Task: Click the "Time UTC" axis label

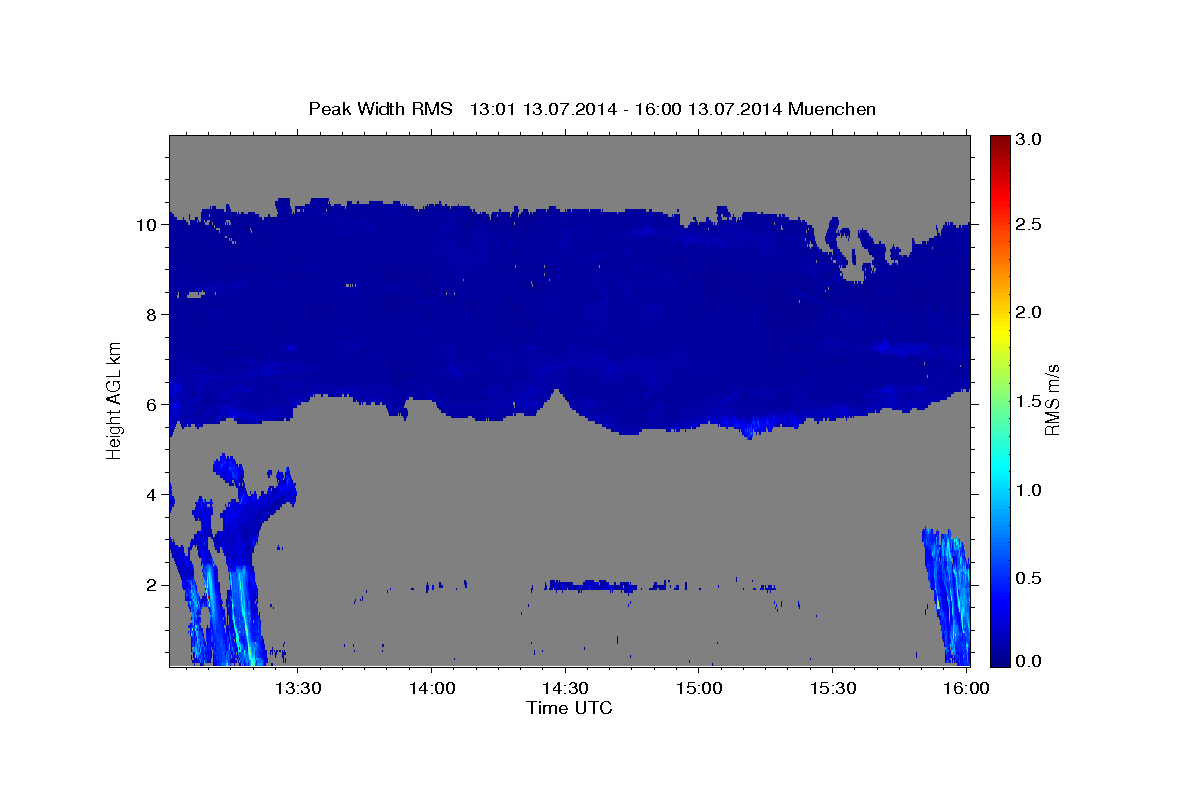Action: tap(569, 708)
